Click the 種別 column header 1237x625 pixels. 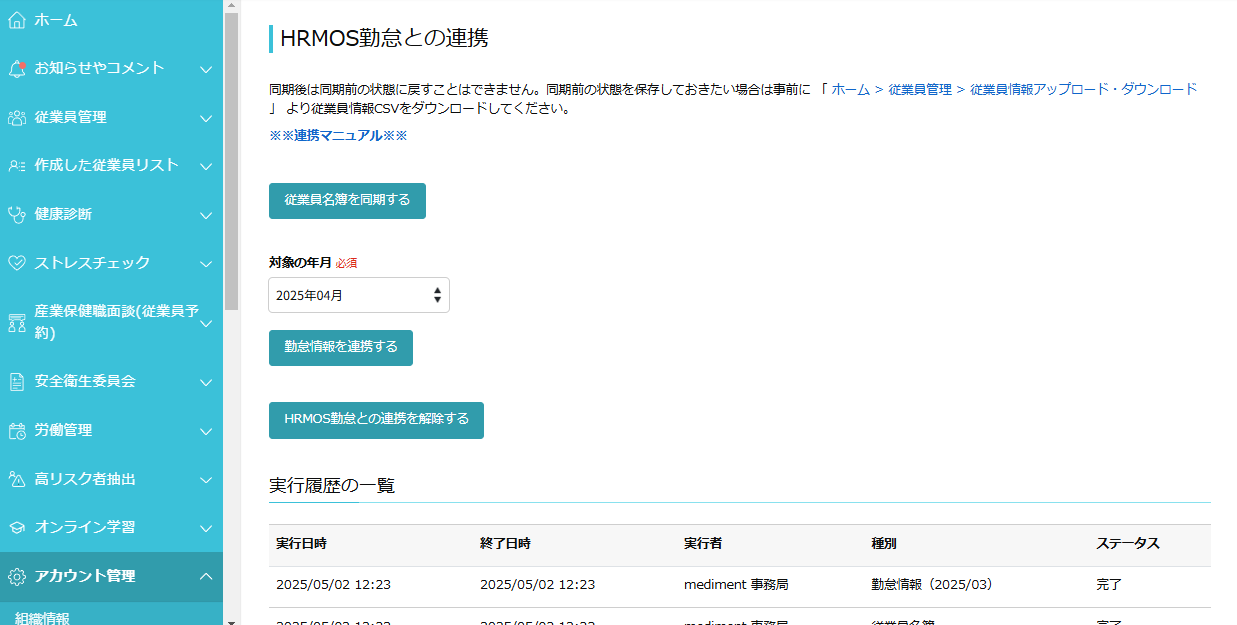884,544
